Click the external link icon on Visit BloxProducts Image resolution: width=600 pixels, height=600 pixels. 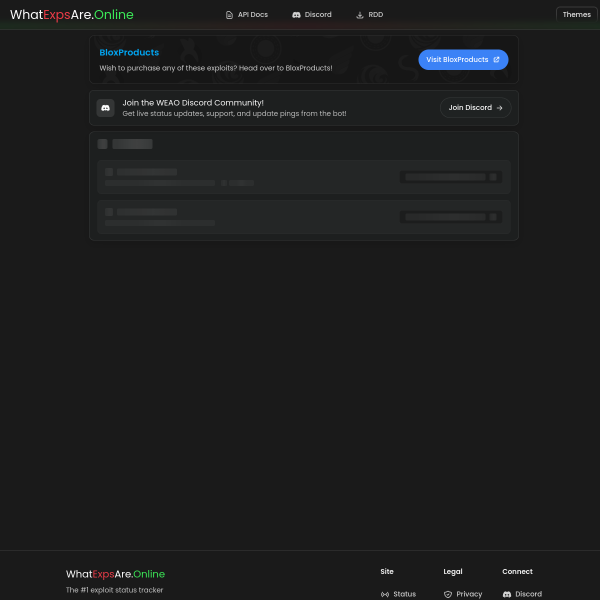click(497, 60)
